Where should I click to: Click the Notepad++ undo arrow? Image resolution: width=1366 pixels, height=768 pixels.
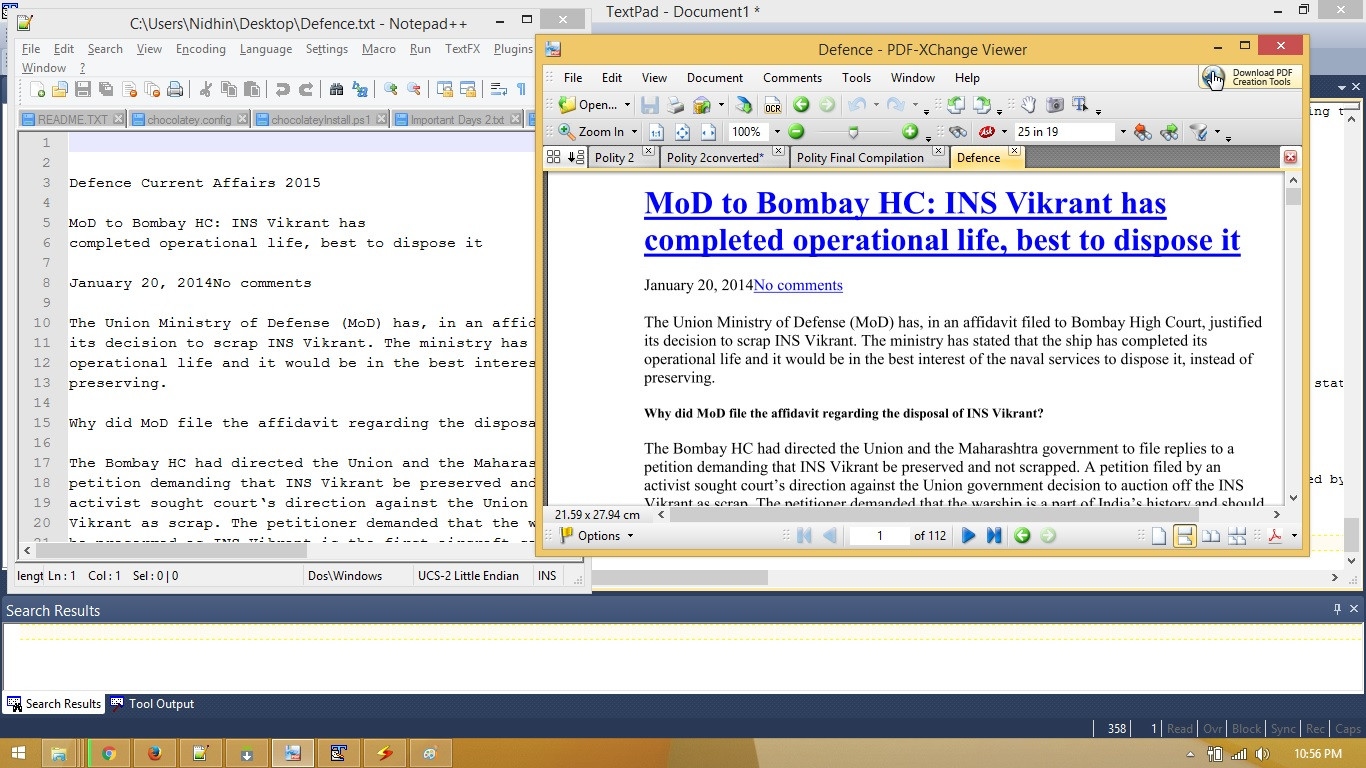pos(283,89)
